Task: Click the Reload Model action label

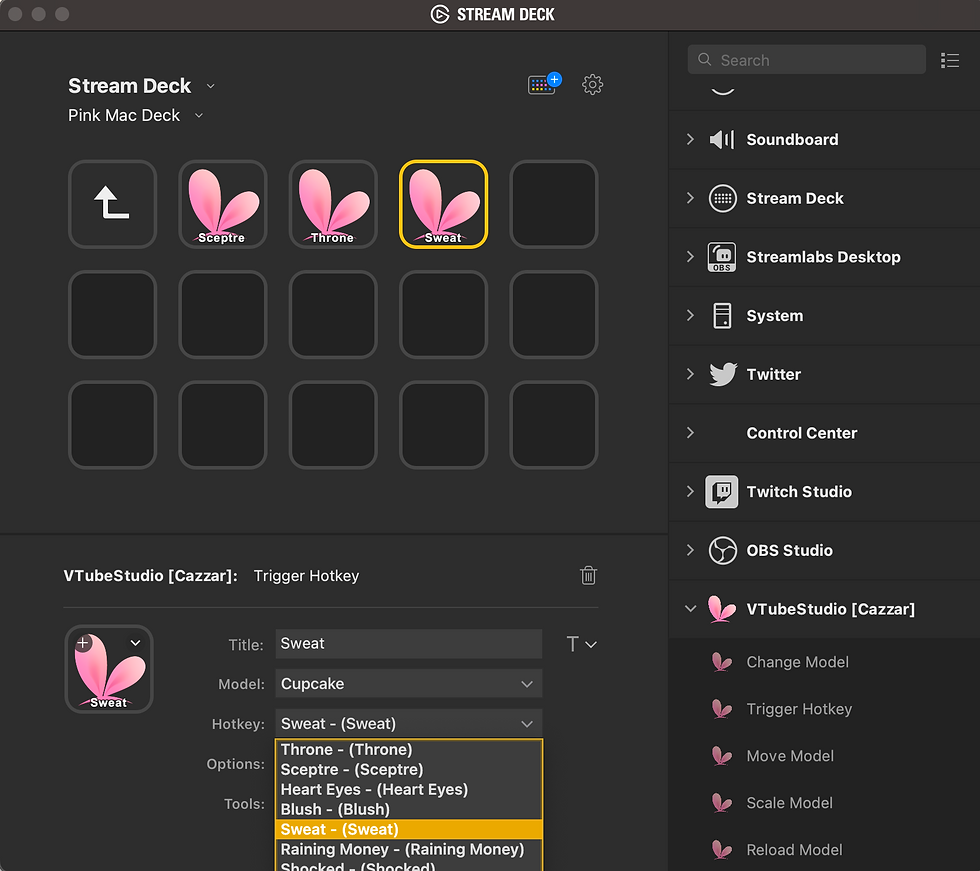Action: (x=794, y=850)
